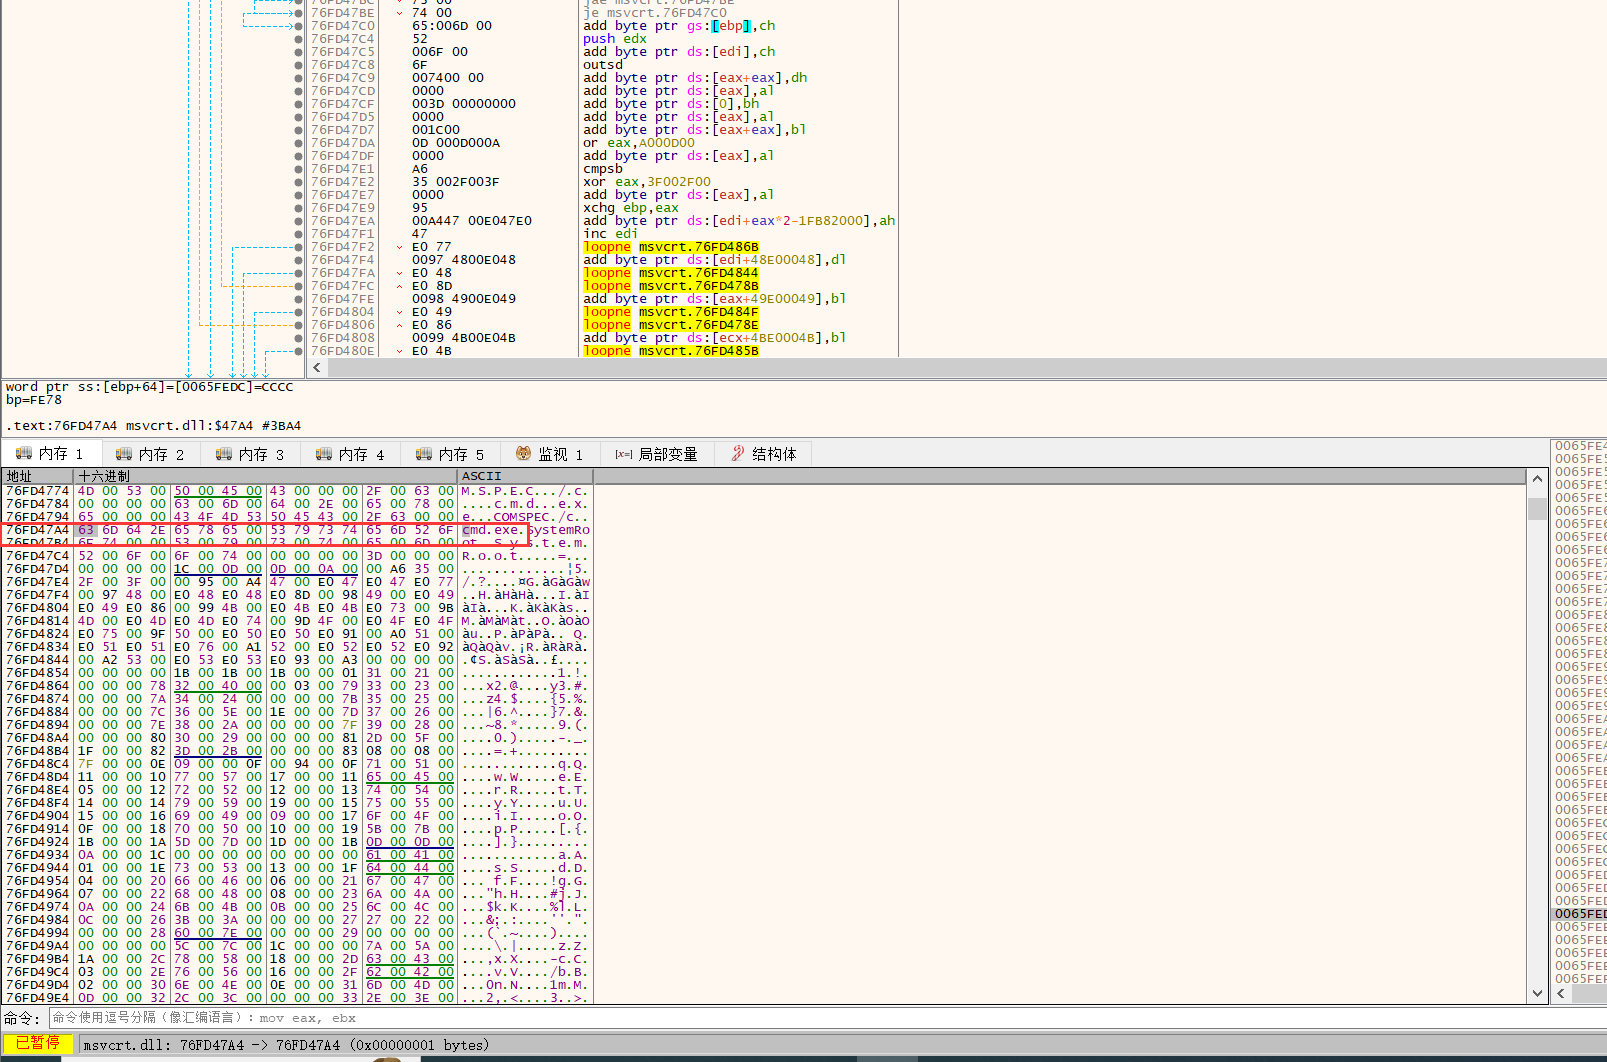
Task: Click the 十六进制 column header in dump
Action: (x=266, y=476)
